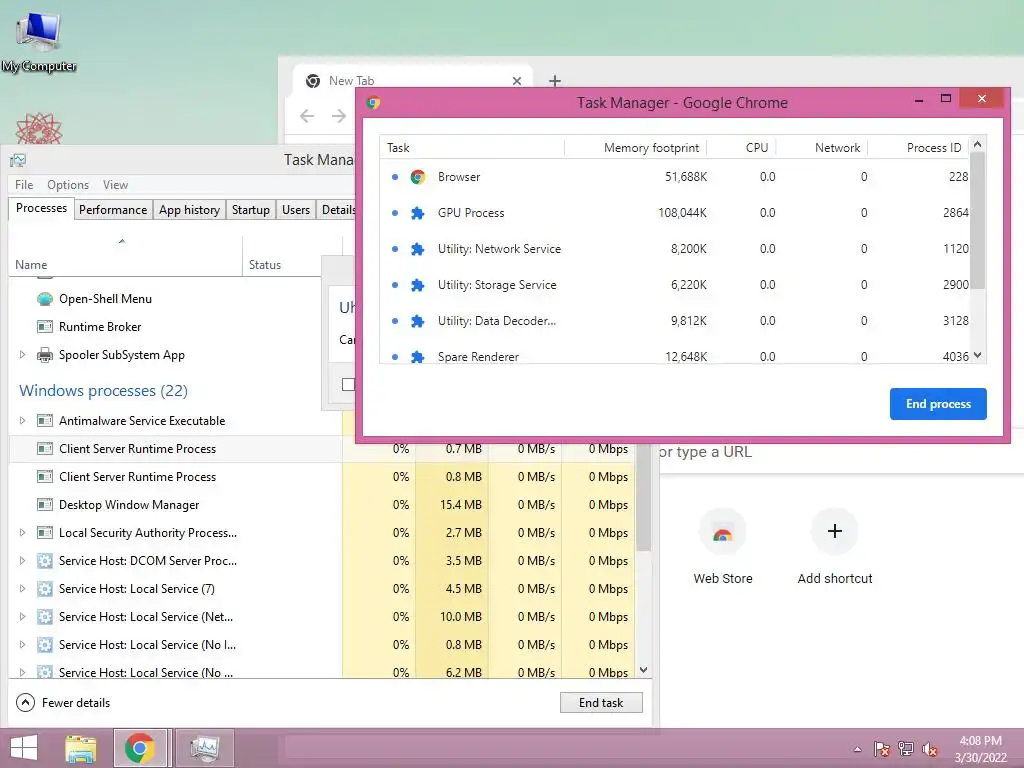This screenshot has height=768, width=1024.
Task: Click the Action Center flag tray icon
Action: [882, 749]
